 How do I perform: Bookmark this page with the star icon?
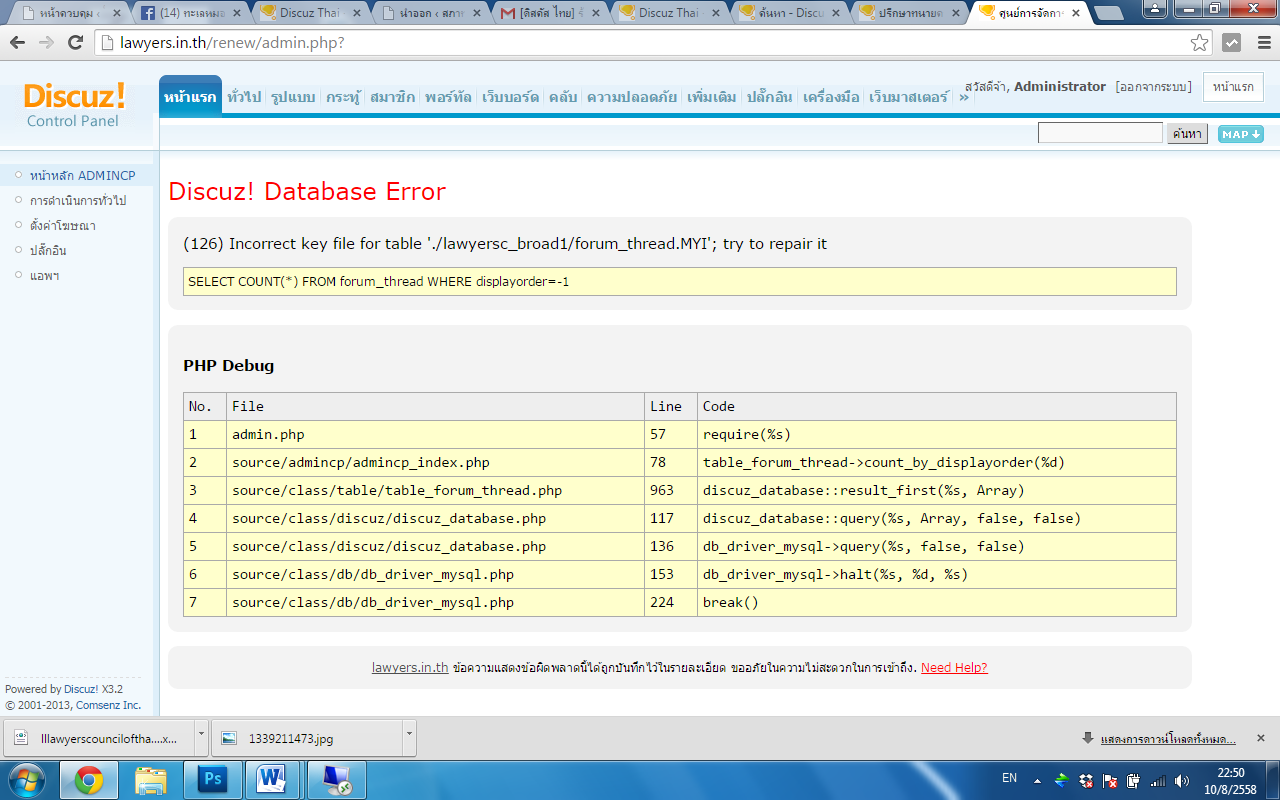1199,43
